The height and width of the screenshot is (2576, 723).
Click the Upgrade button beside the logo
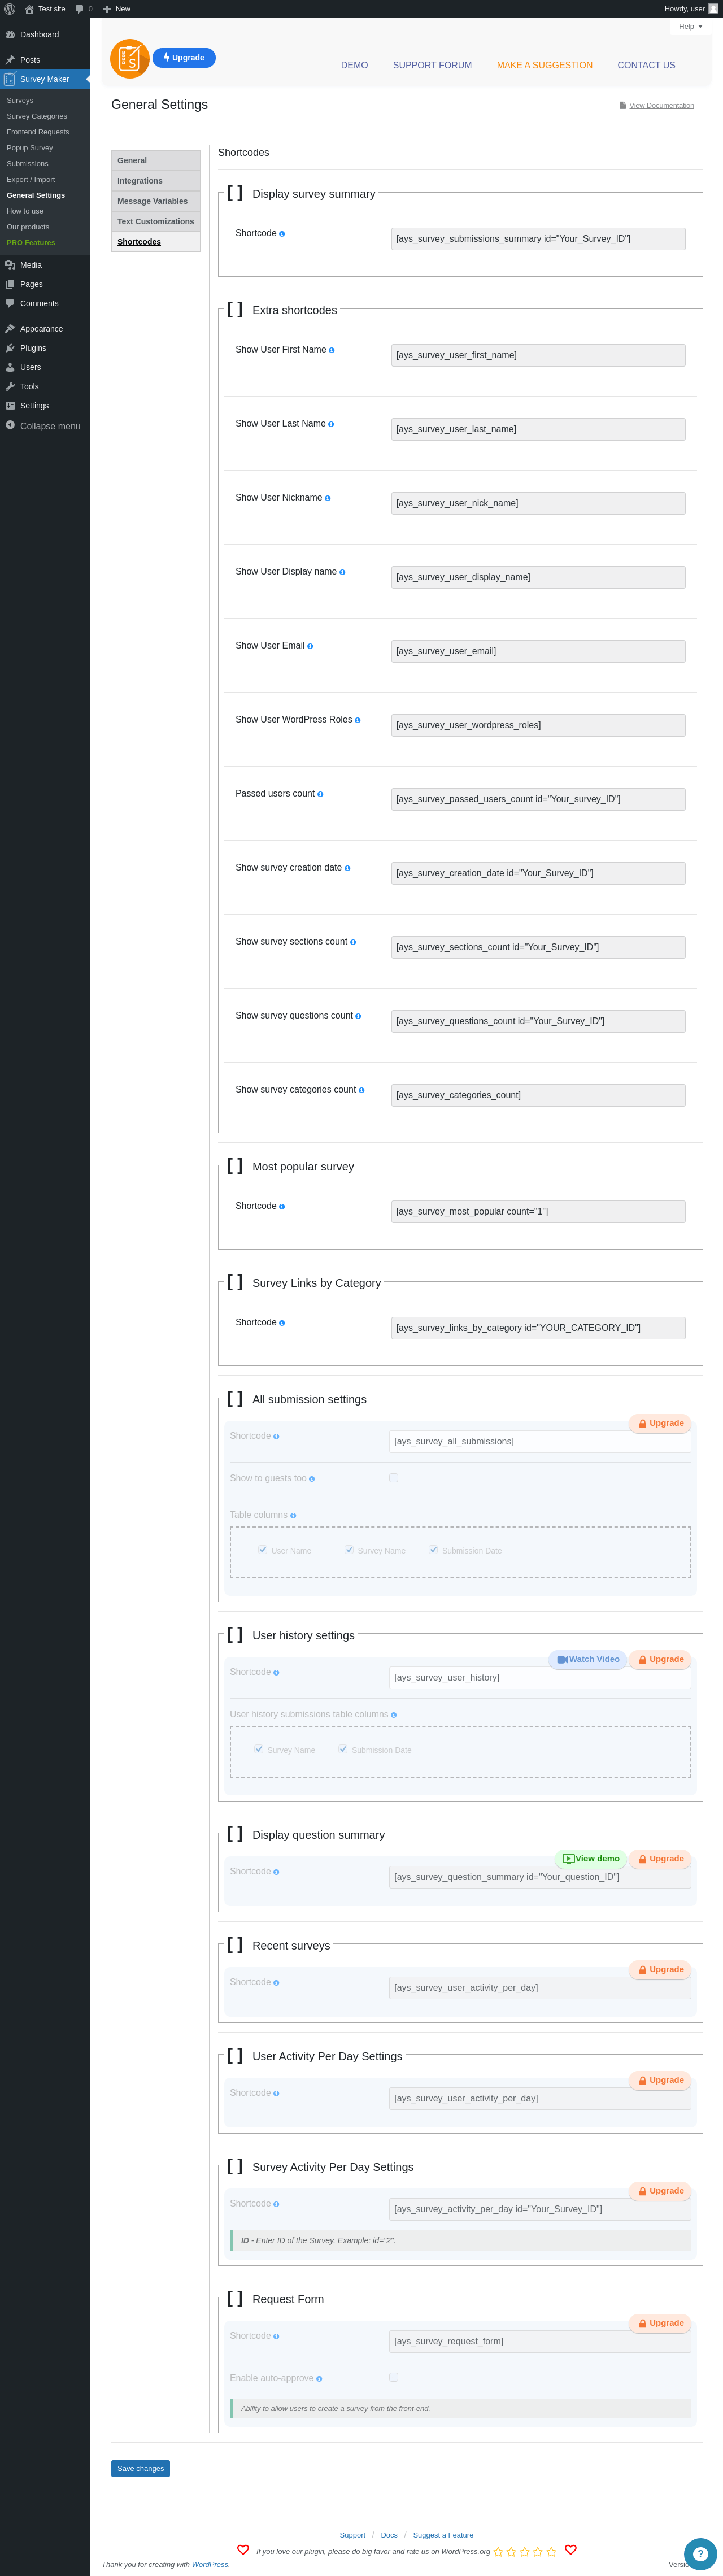184,58
